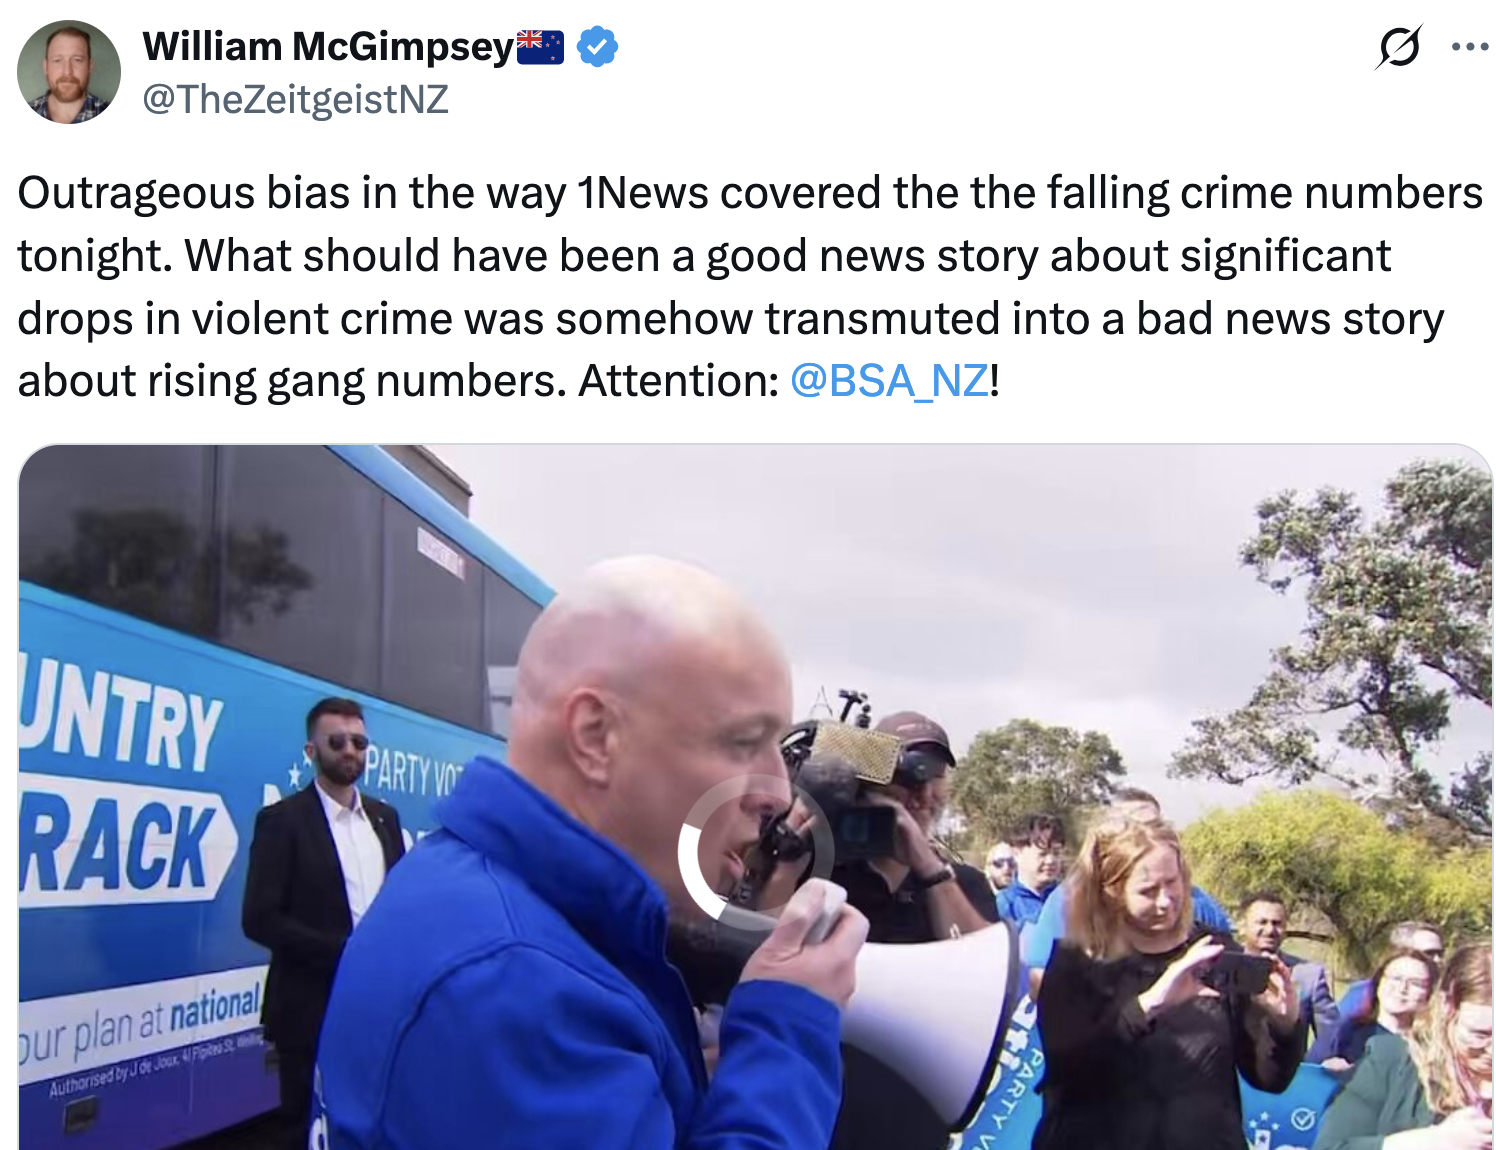
Task: Open the tweet text about 1News bias
Action: coord(750,287)
